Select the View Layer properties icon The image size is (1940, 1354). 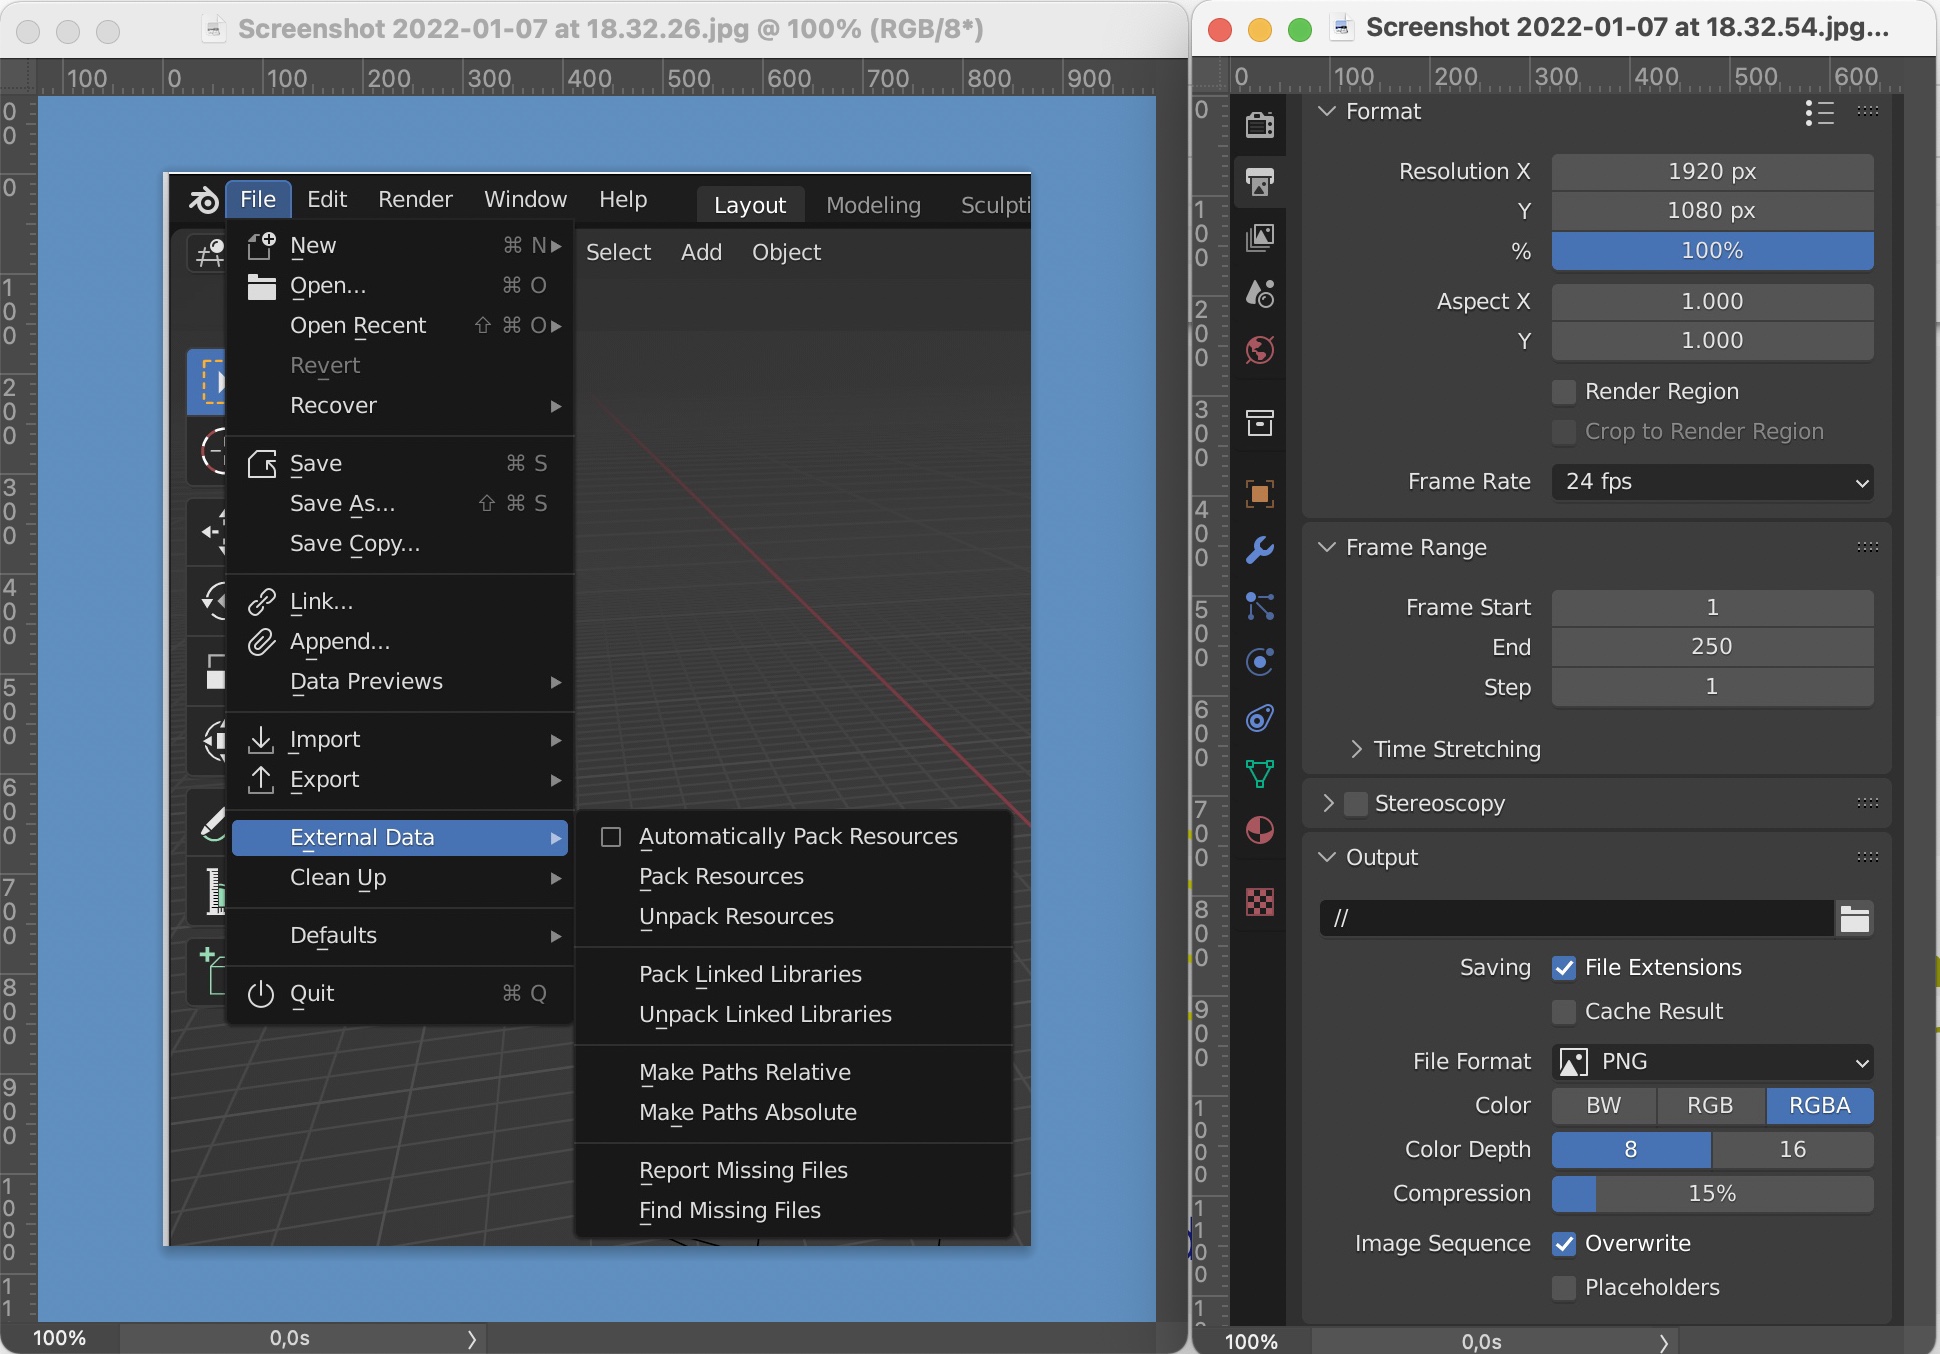click(x=1260, y=237)
